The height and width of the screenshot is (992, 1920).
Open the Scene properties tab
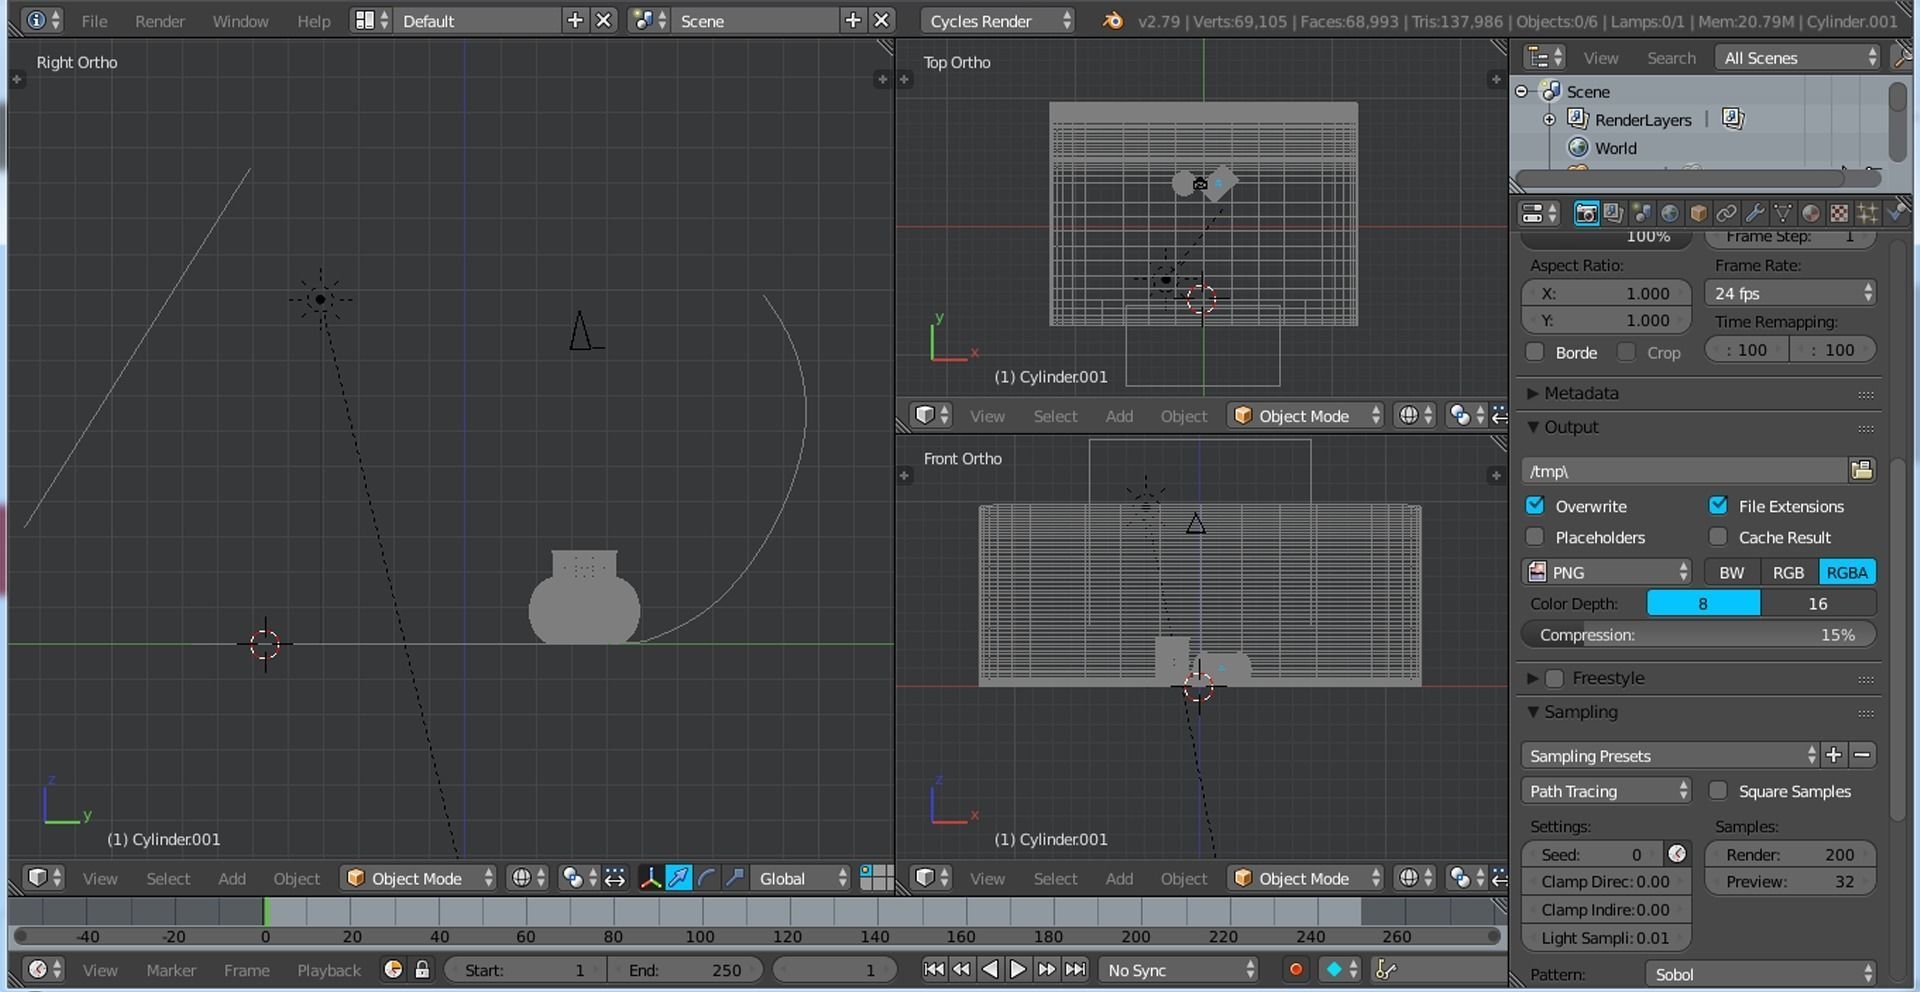tap(1642, 214)
